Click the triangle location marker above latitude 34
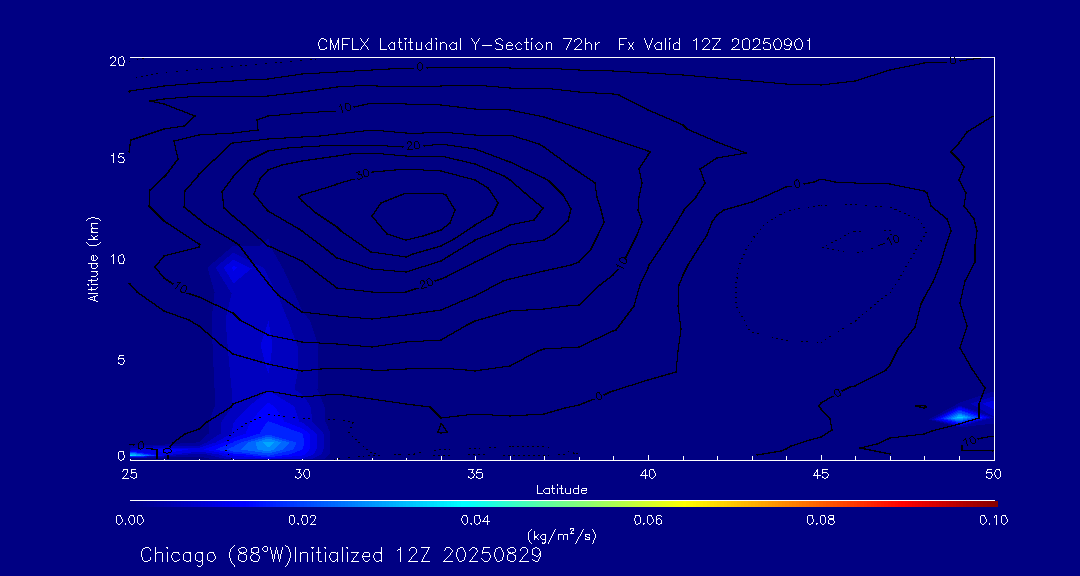This screenshot has width=1080, height=576. pos(442,428)
